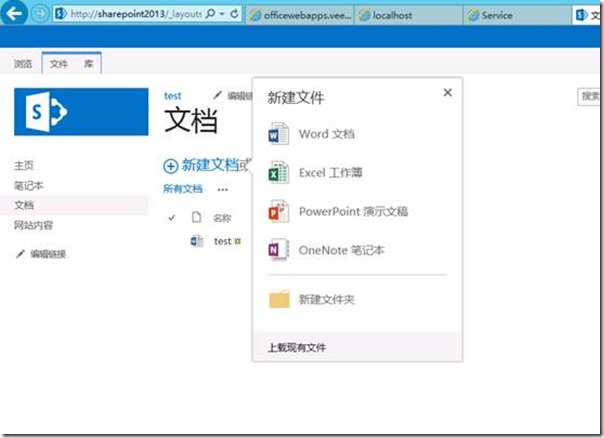Viewport: 604px width, 438px height.
Task: Click the plus icon for 新建文档
Action: tap(170, 166)
